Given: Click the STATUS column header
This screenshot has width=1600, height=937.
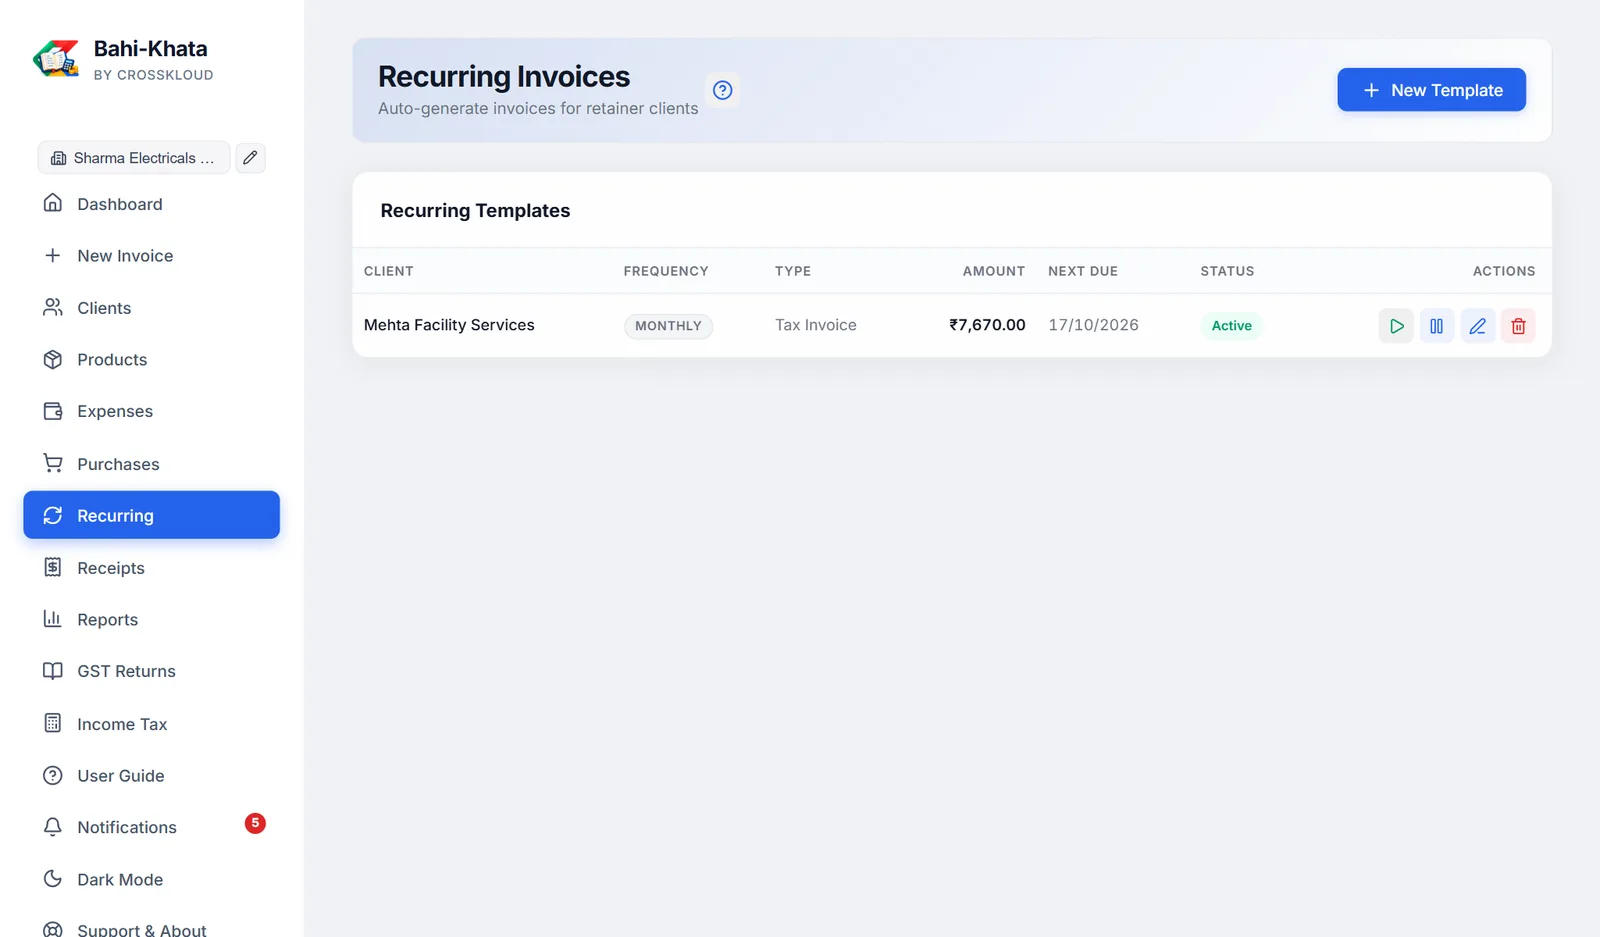Looking at the screenshot, I should coord(1227,271).
